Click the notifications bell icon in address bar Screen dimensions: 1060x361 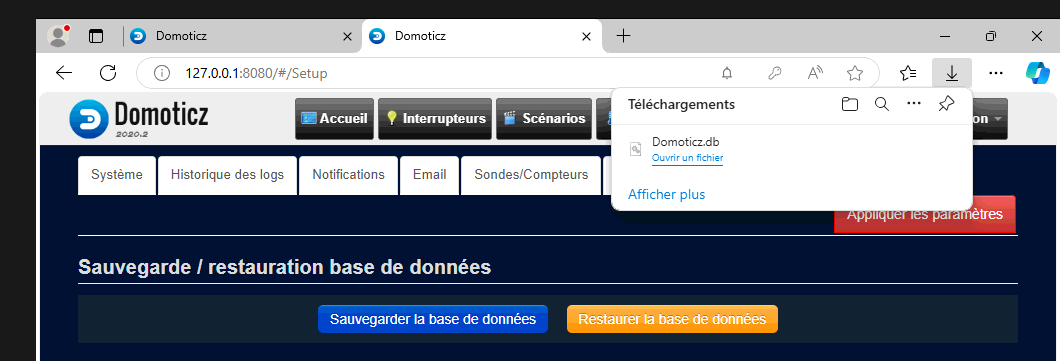(727, 73)
